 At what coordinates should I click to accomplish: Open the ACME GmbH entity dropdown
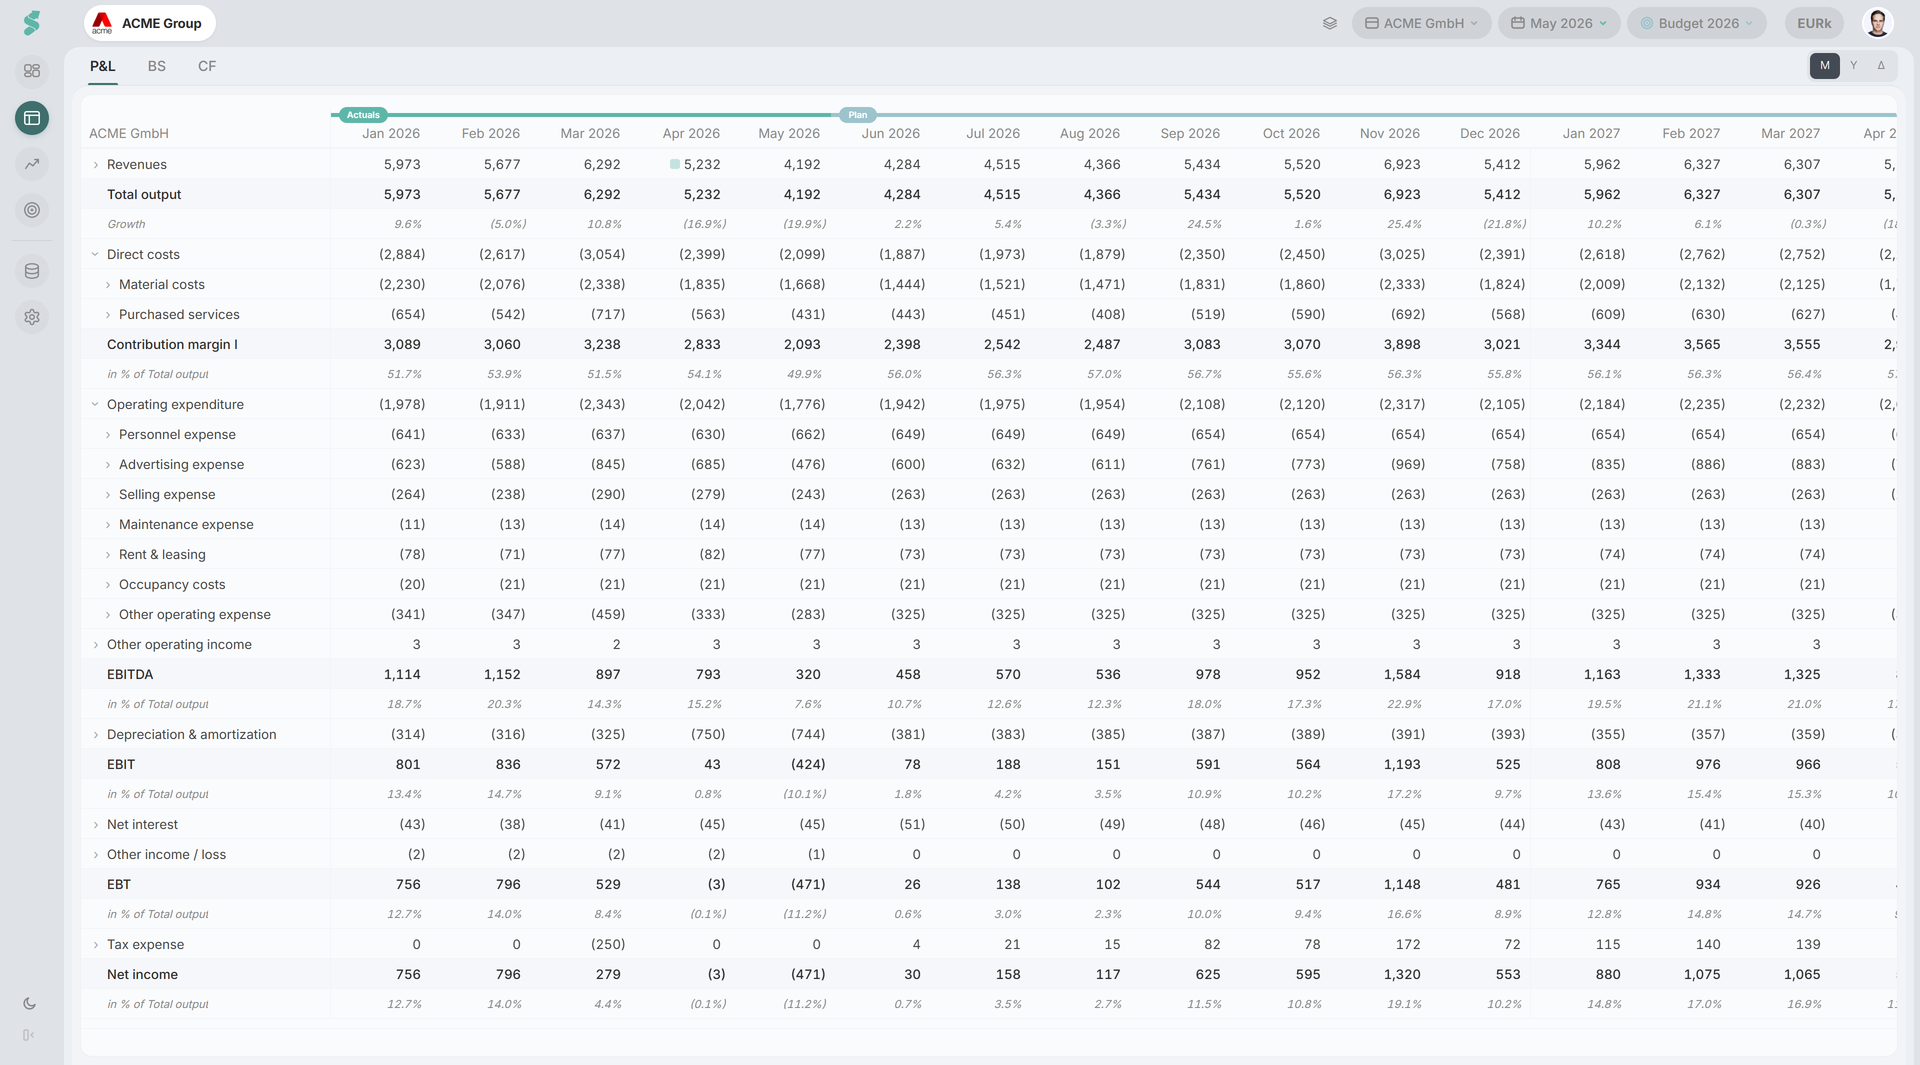(x=1421, y=23)
